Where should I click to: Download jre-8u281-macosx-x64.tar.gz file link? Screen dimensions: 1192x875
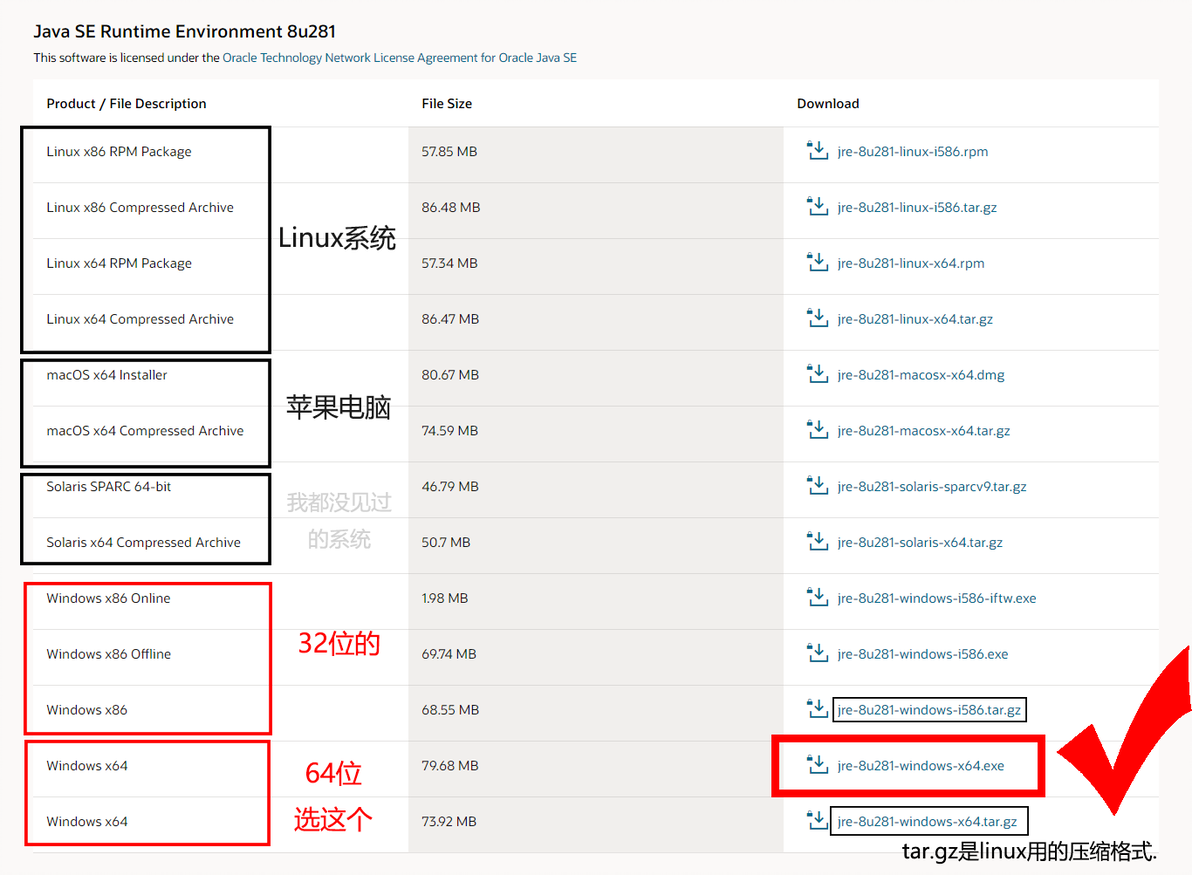(924, 431)
